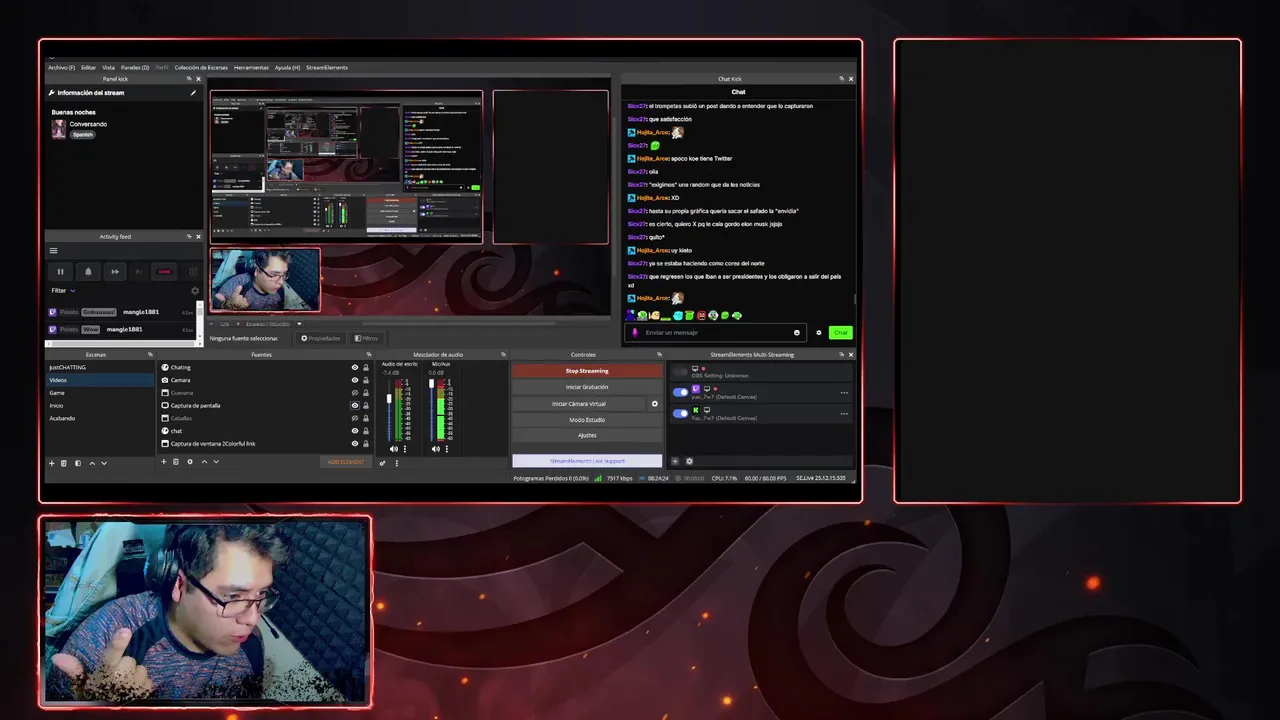
Task: Skip alert with fast-forward button
Action: (x=115, y=272)
